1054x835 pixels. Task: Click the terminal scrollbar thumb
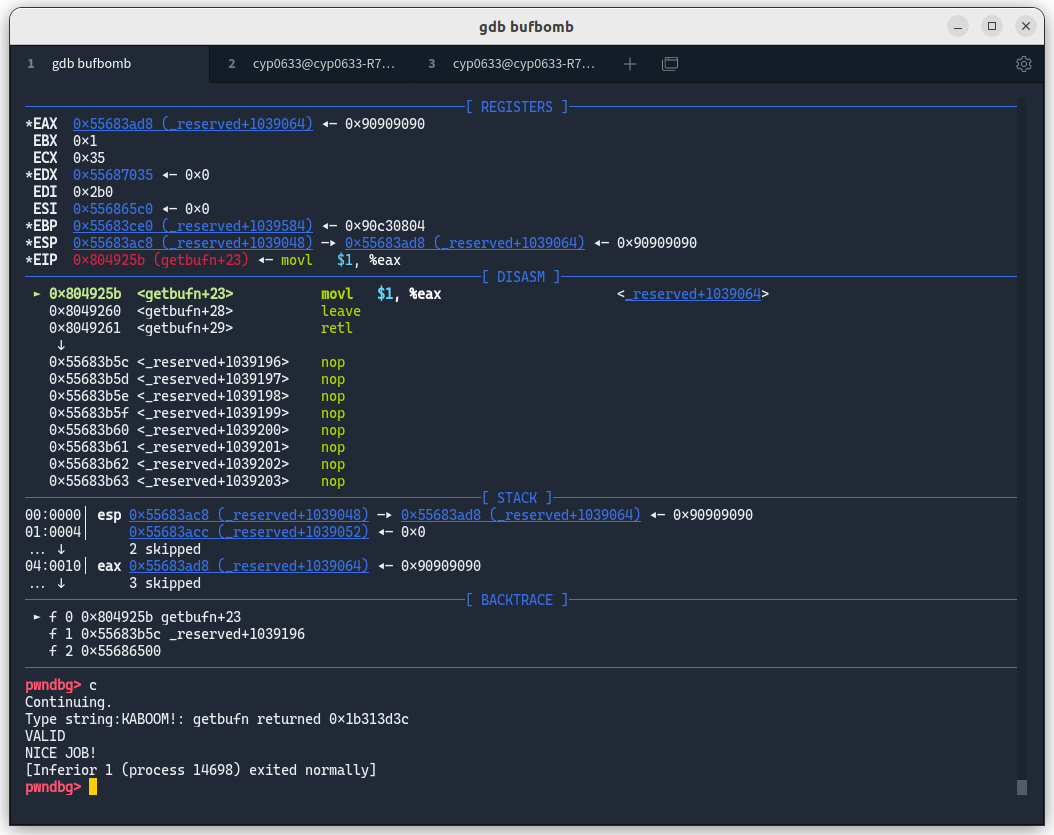[x=1022, y=787]
